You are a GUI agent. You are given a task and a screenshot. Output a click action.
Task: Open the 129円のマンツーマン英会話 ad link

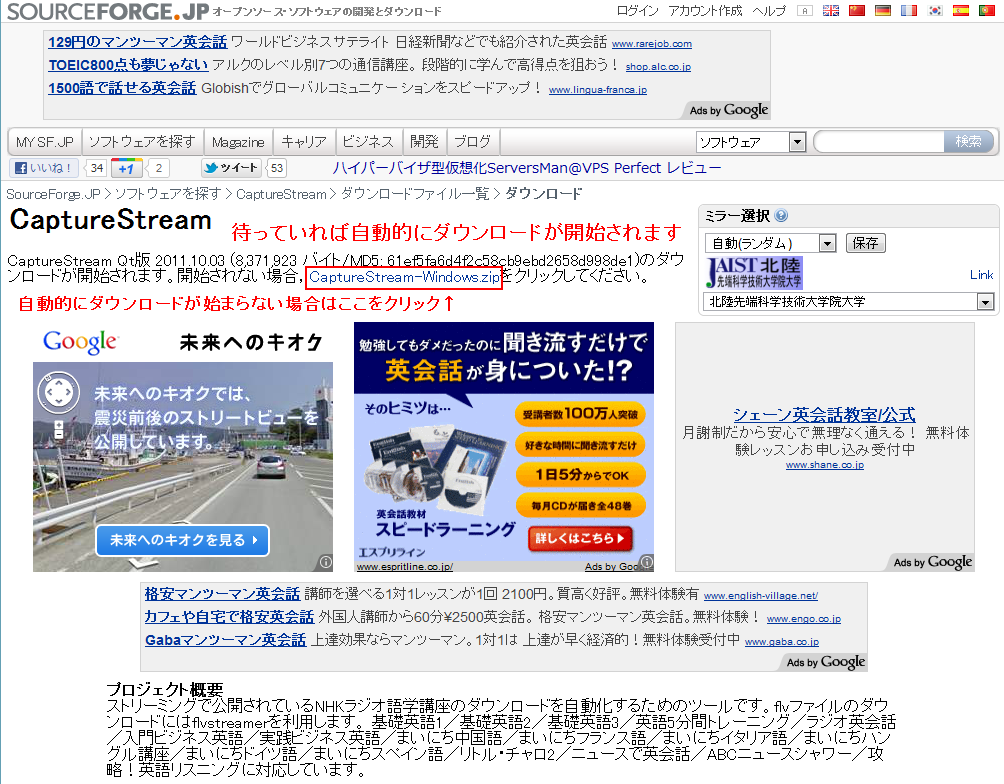[x=138, y=42]
